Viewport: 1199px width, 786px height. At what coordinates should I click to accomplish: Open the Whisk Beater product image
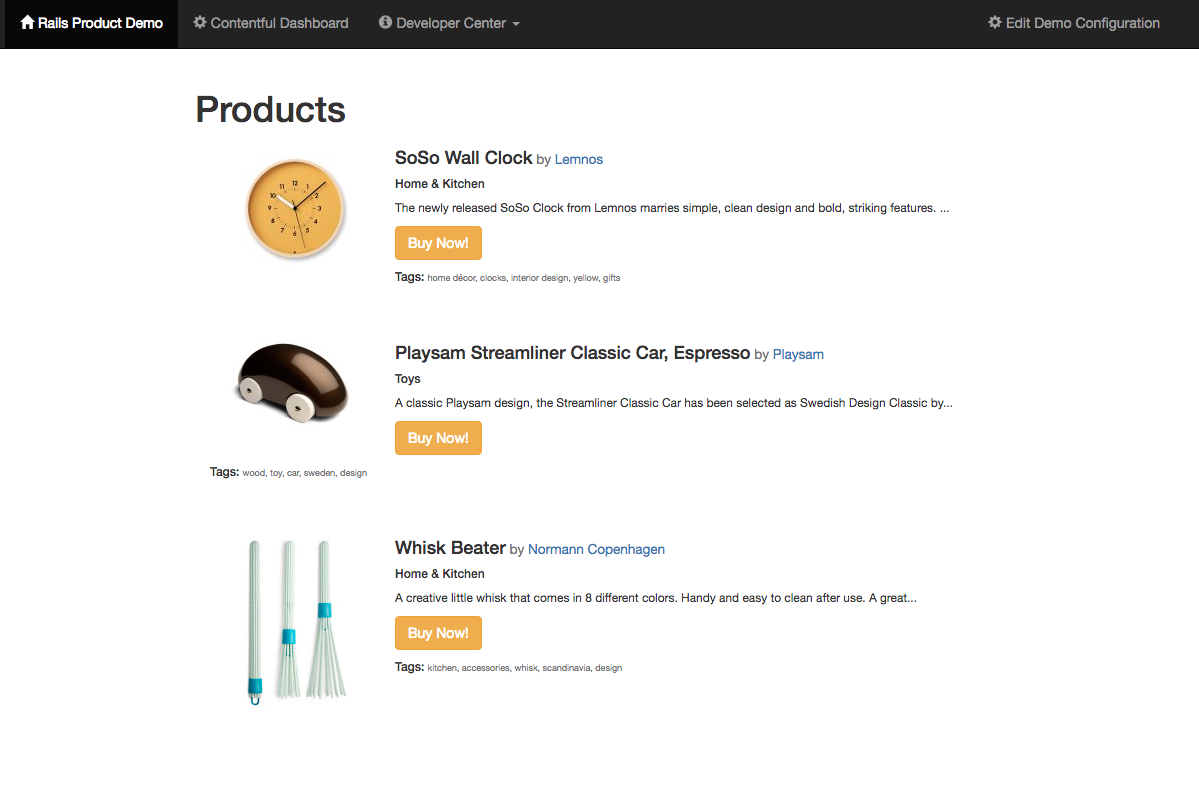pos(296,622)
